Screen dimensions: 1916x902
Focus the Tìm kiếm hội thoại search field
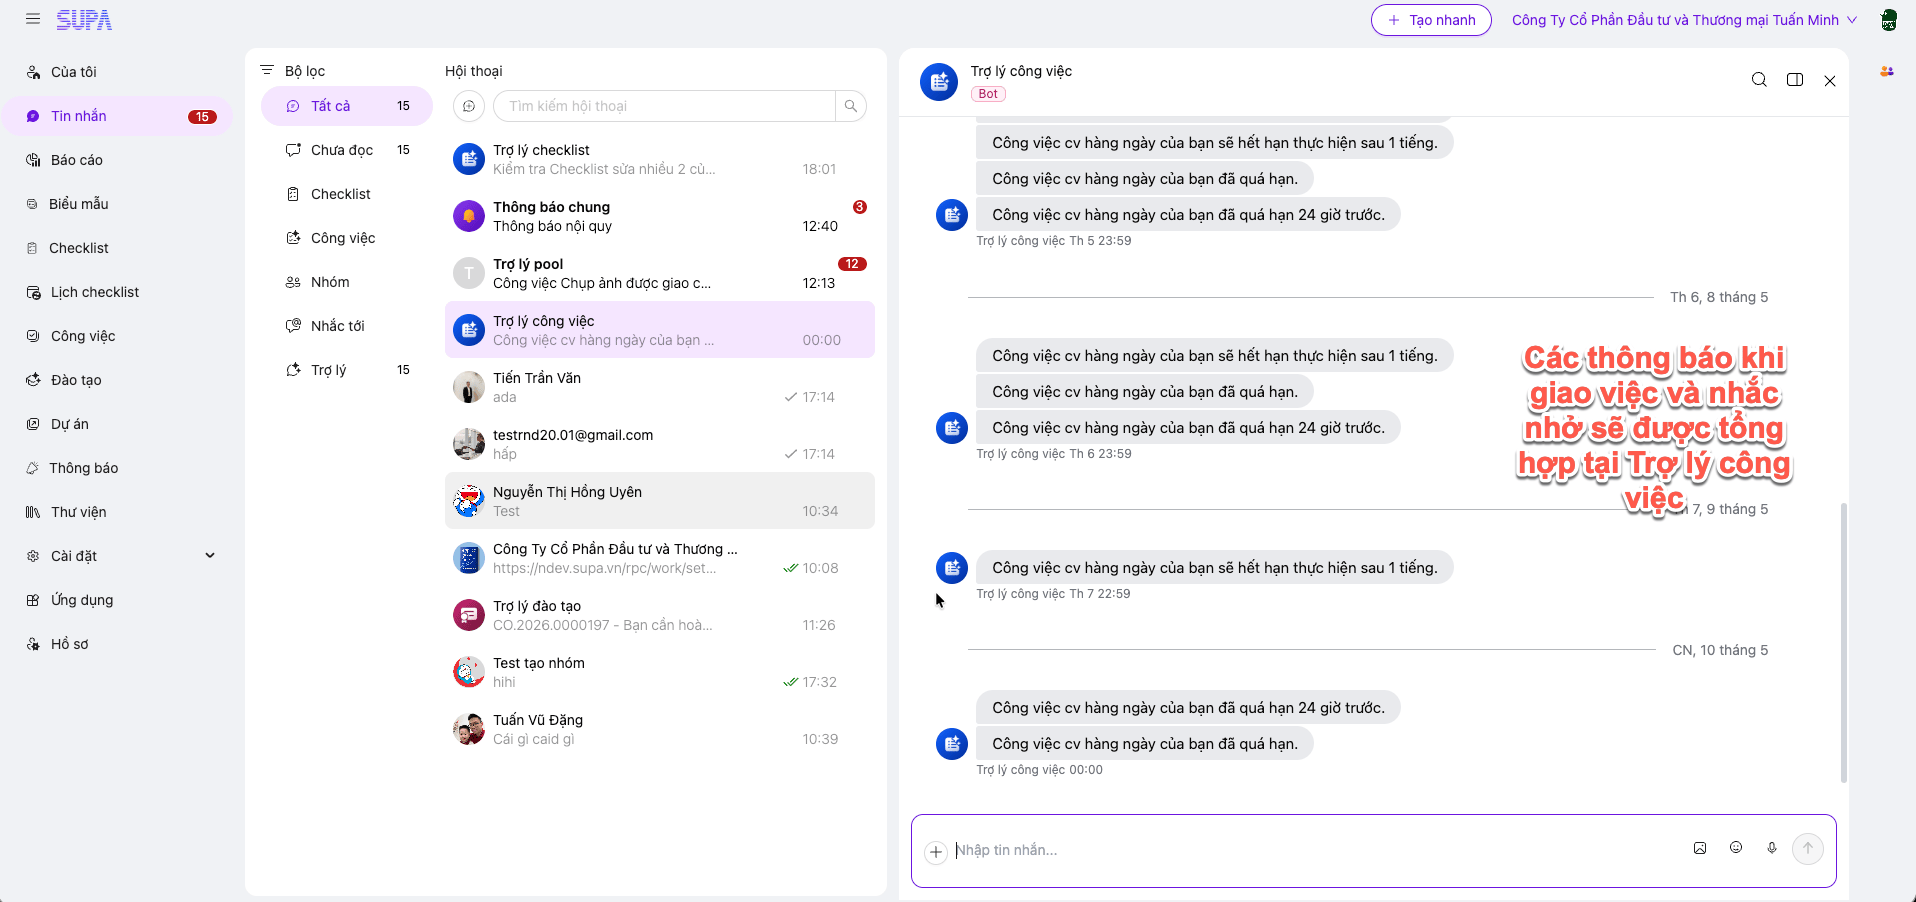tap(664, 106)
